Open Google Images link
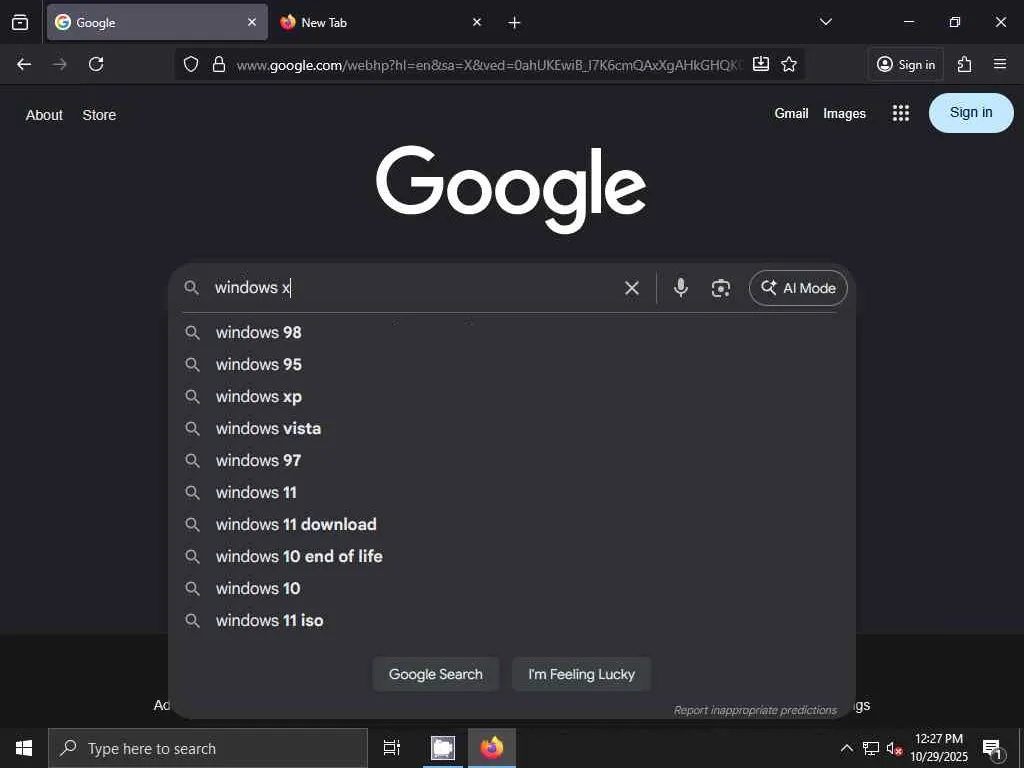1024x768 pixels. pyautogui.click(x=844, y=114)
